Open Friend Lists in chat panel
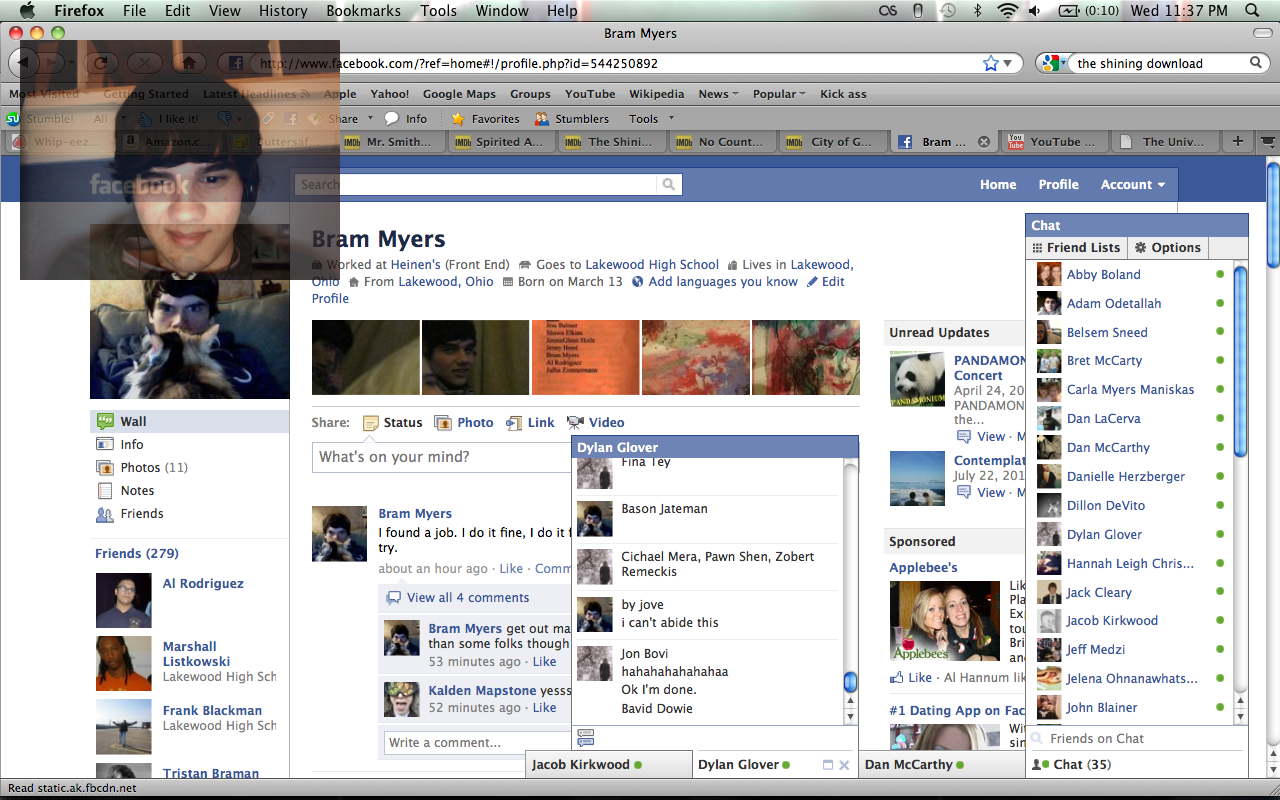The width and height of the screenshot is (1280, 800). coord(1076,248)
